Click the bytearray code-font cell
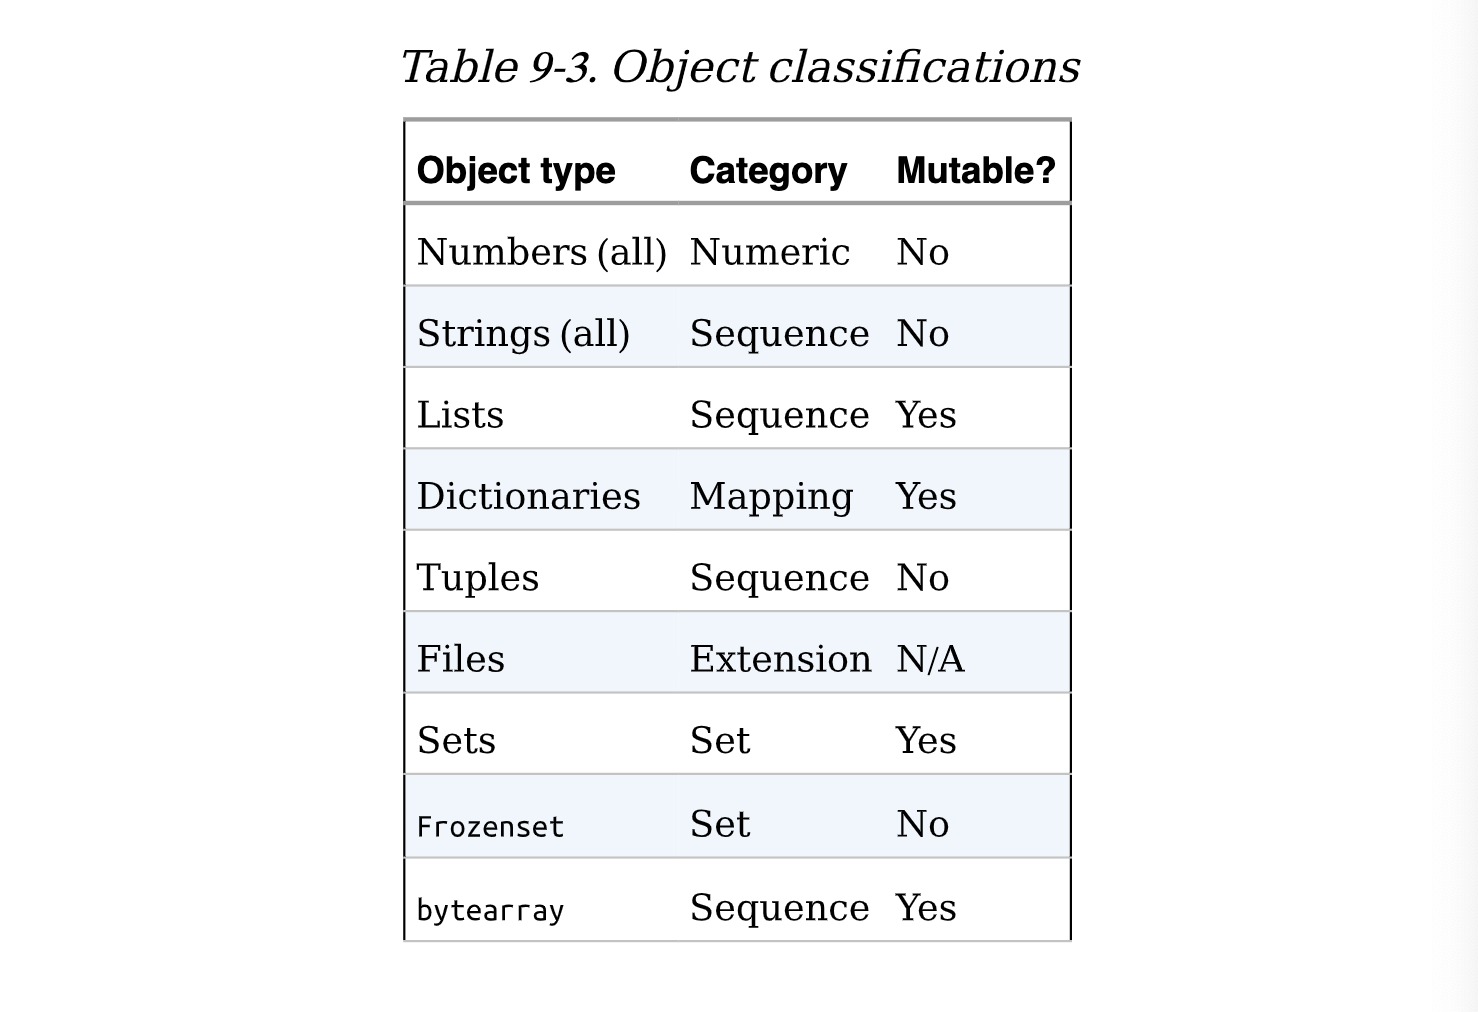This screenshot has width=1478, height=1012. (490, 910)
